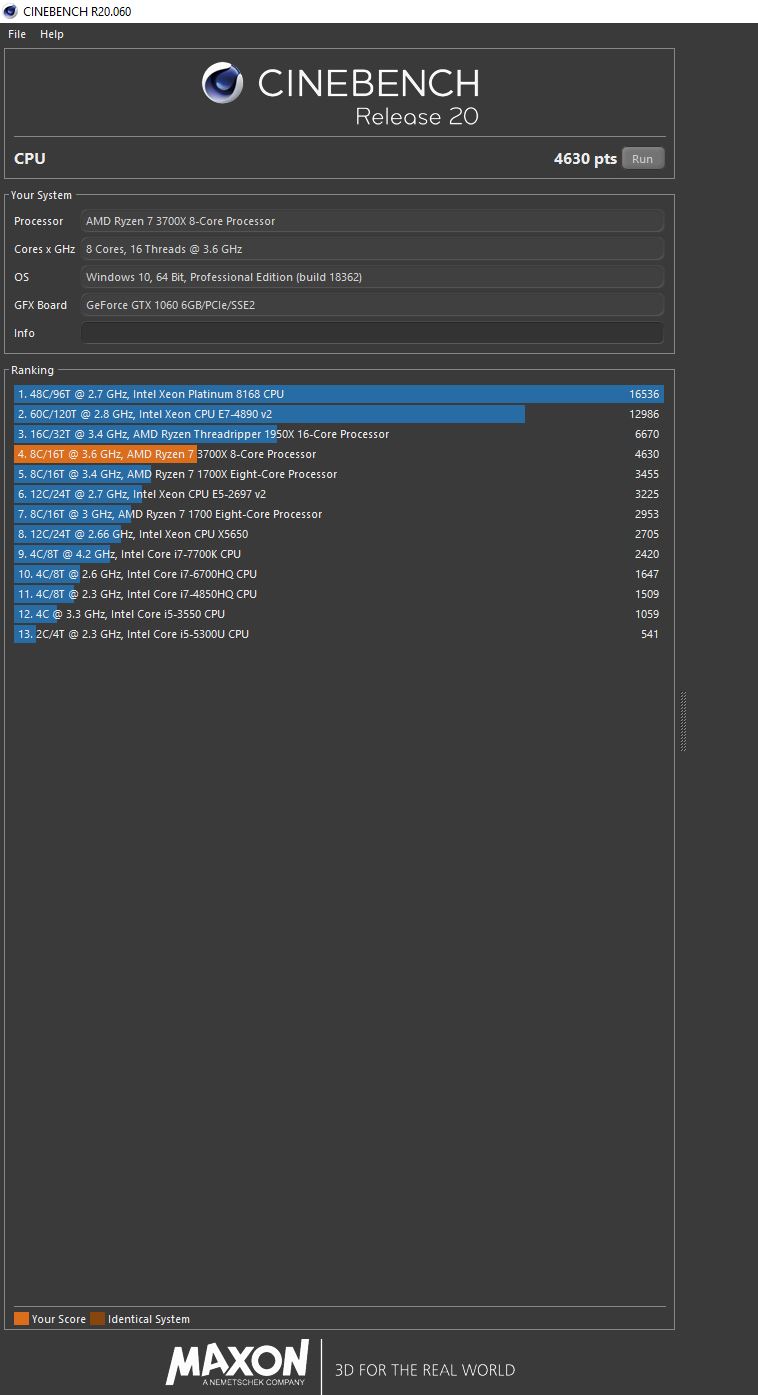Click the 4630 pts CPU score
This screenshot has width=758, height=1395.
pos(585,159)
